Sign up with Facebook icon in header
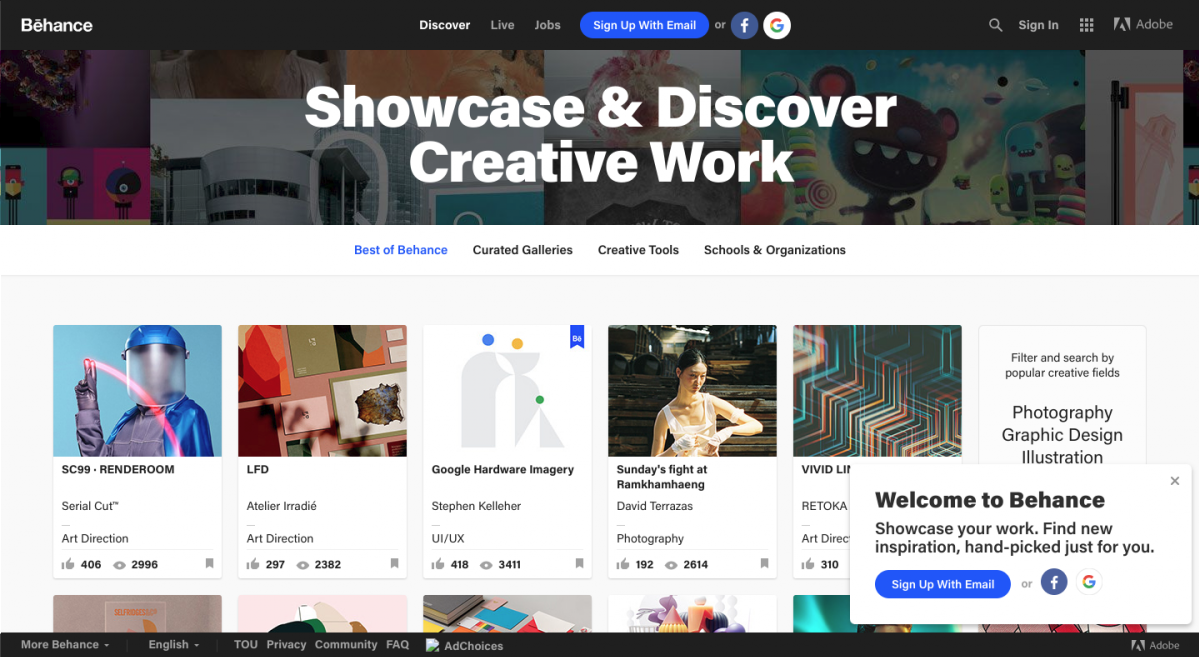Screen dimensions: 1199x657 point(744,25)
